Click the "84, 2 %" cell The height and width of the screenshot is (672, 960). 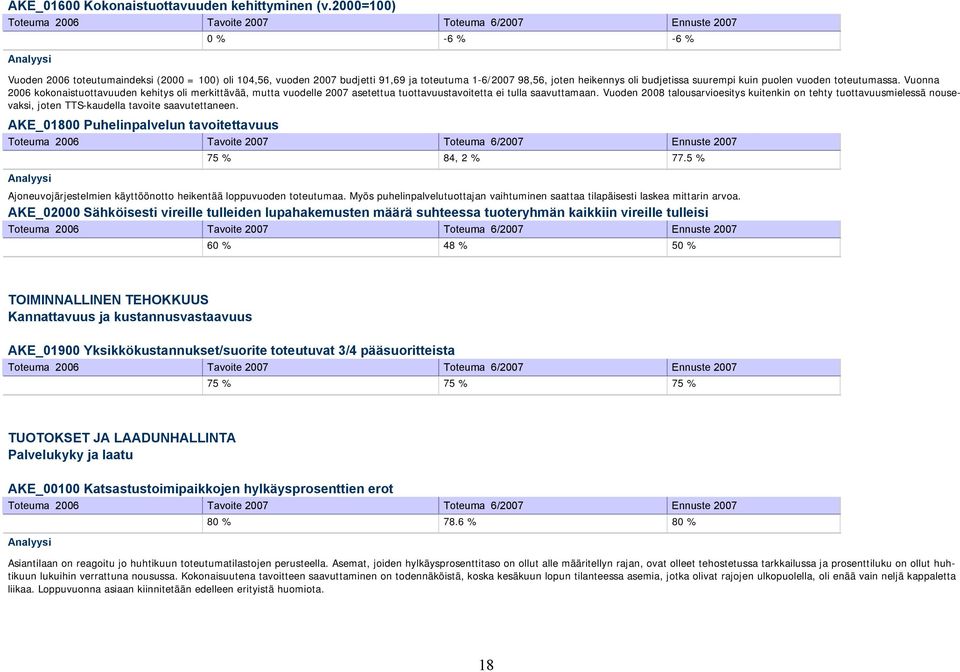pyautogui.click(x=461, y=158)
